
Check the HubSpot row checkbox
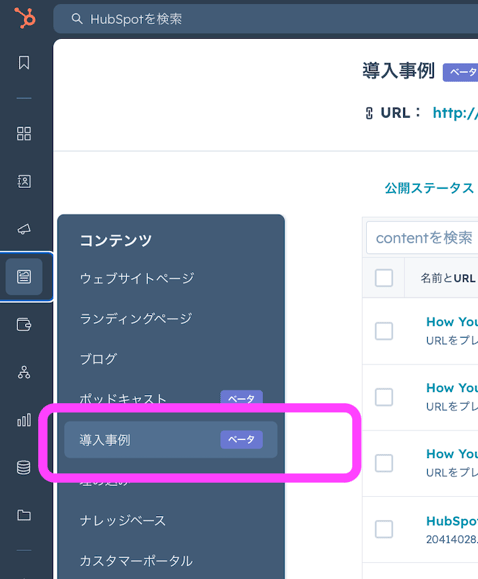(384, 529)
